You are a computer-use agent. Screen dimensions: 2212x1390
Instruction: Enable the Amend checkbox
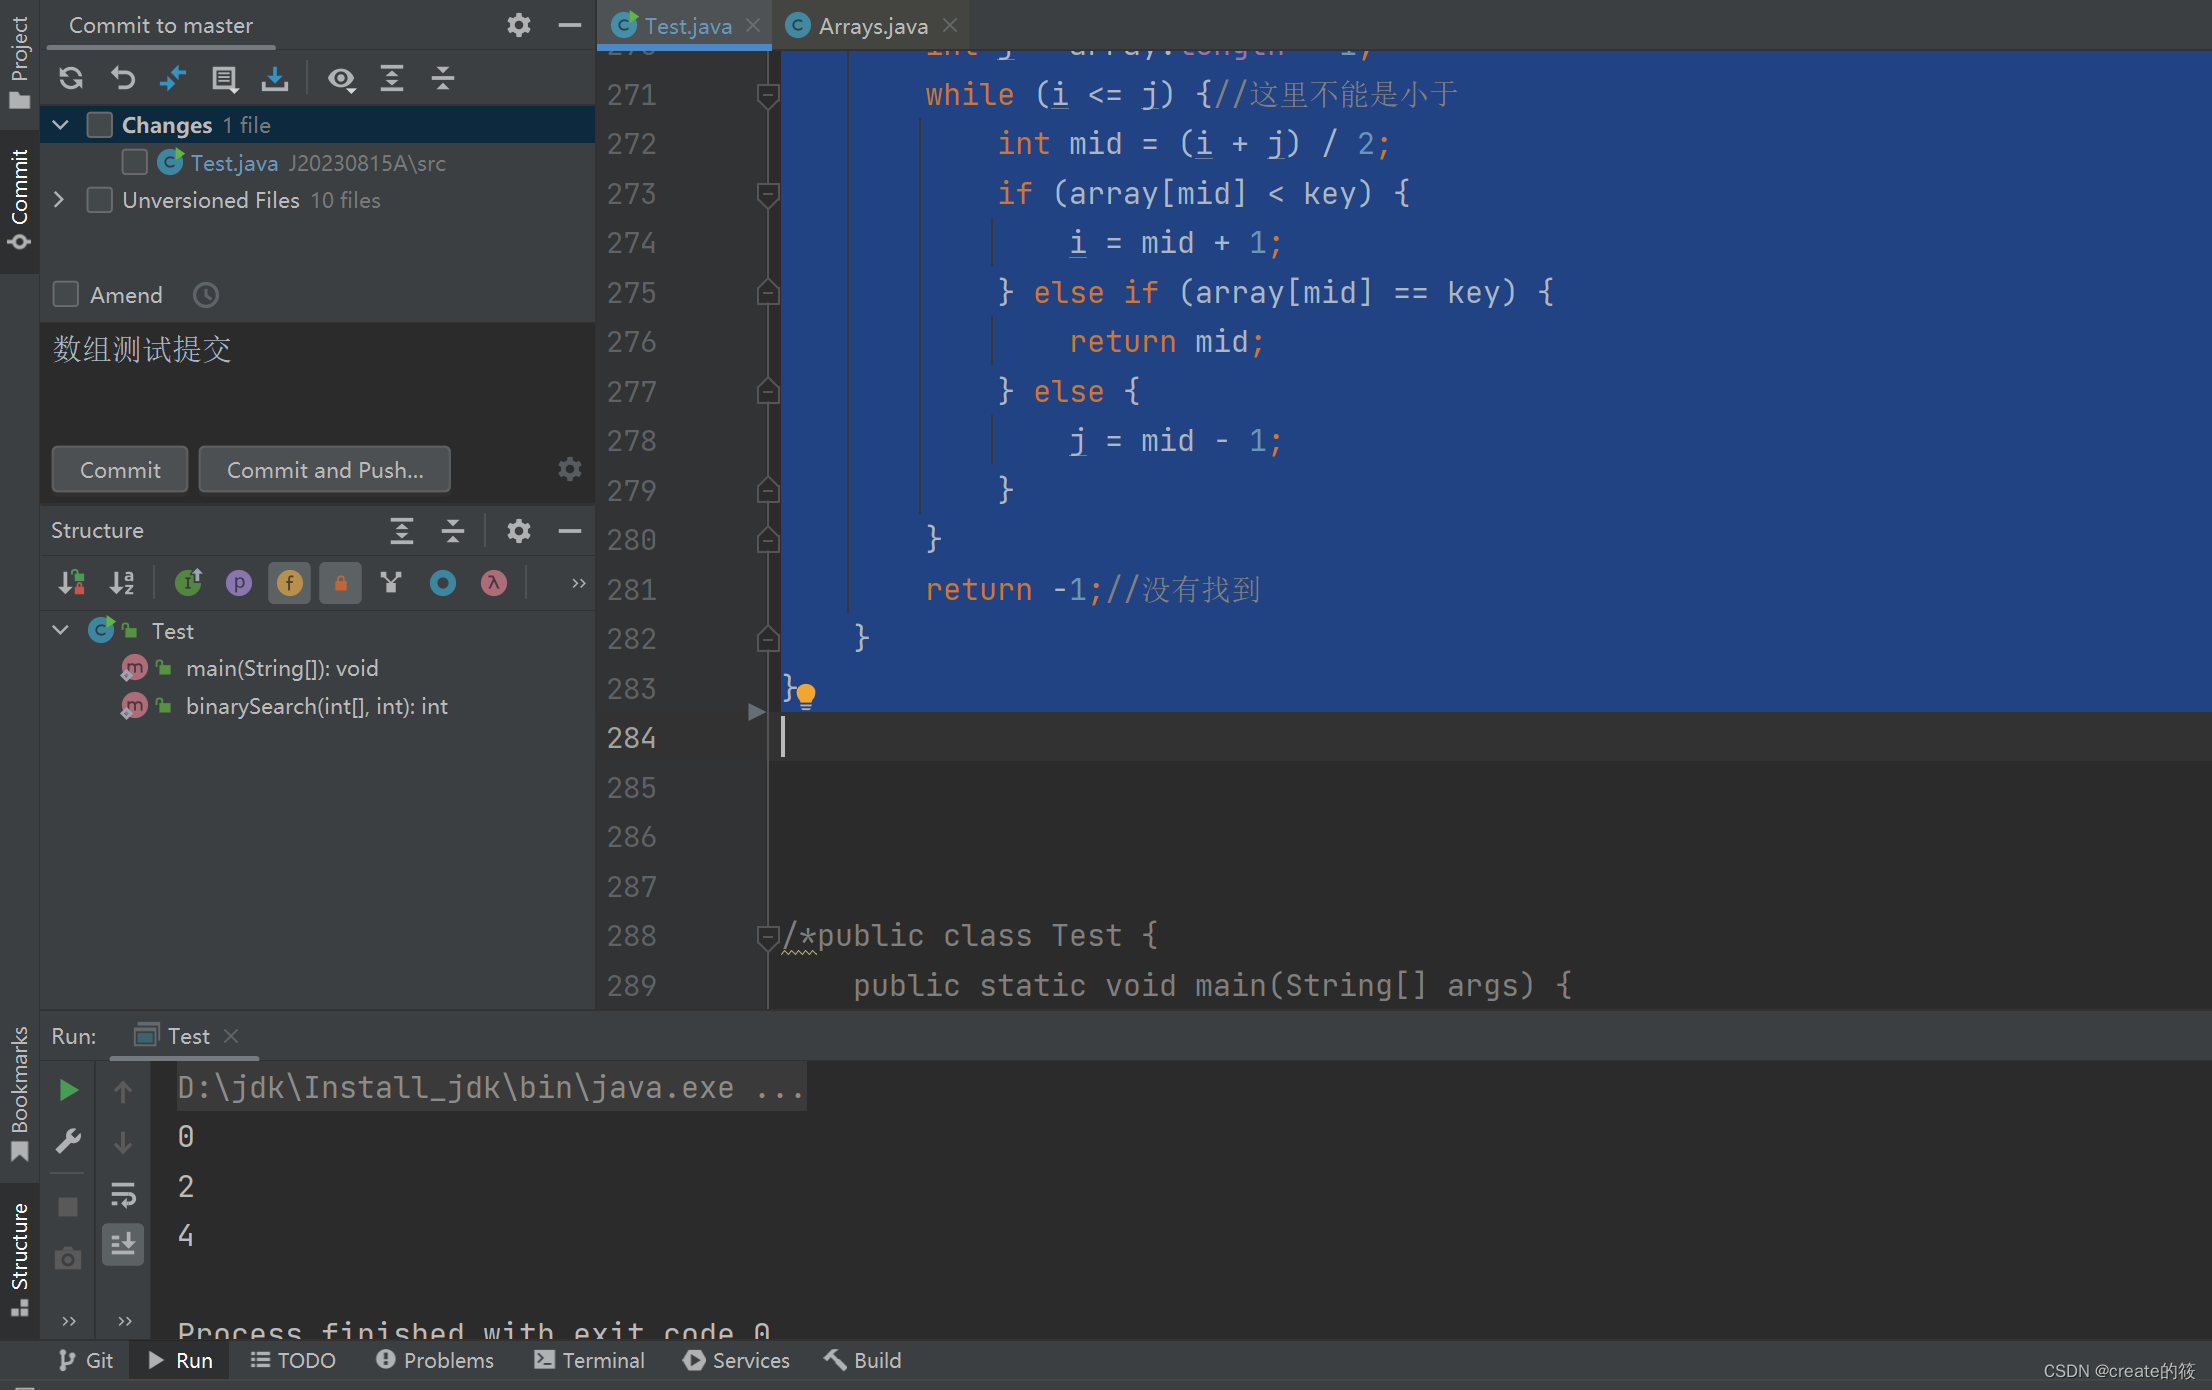pyautogui.click(x=66, y=294)
